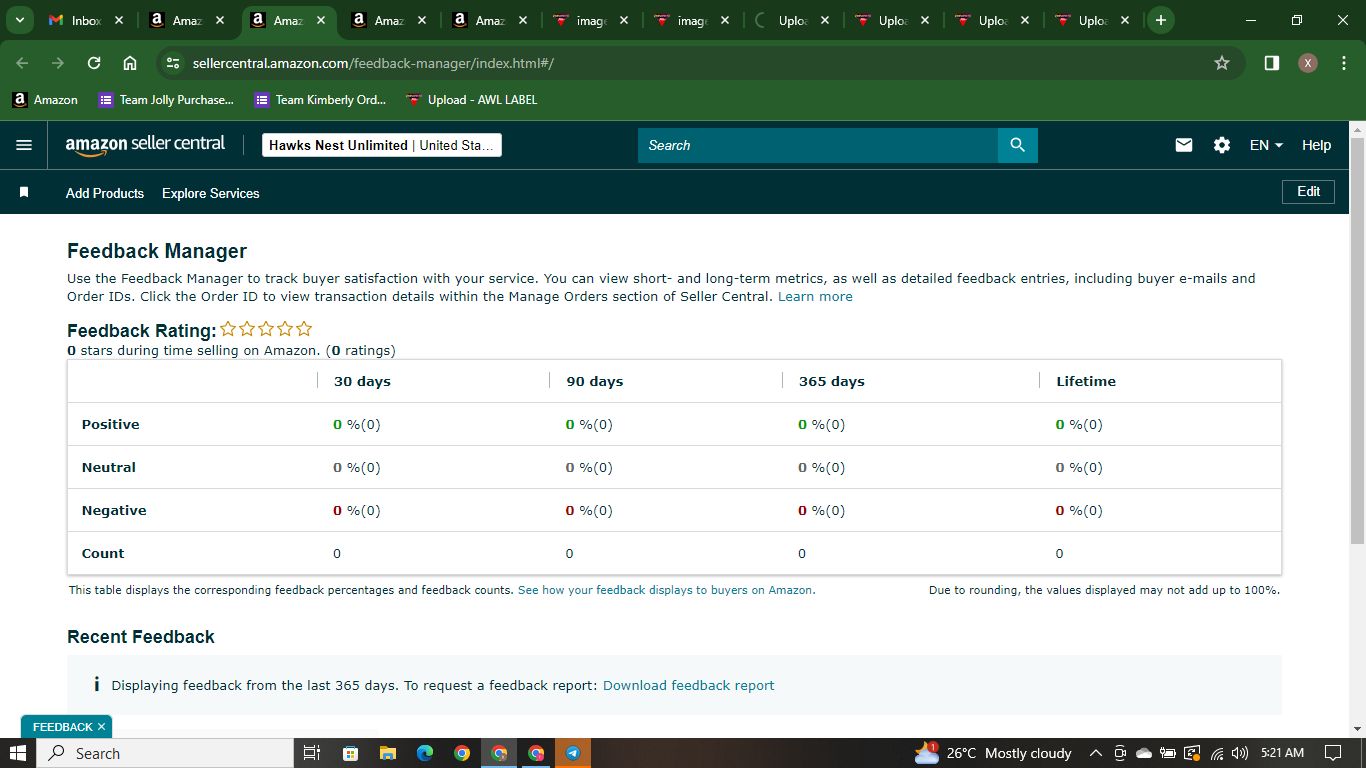
Task: Open Chrome side panel icon
Action: 1272,63
